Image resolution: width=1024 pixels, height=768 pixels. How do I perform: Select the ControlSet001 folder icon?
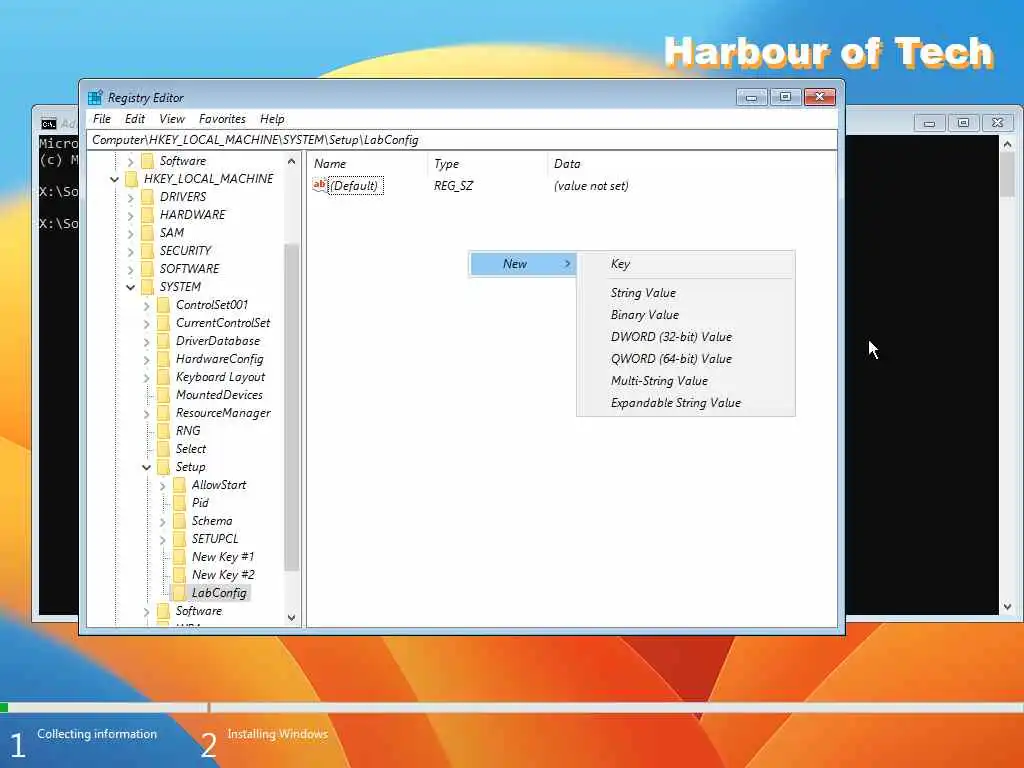(x=164, y=305)
